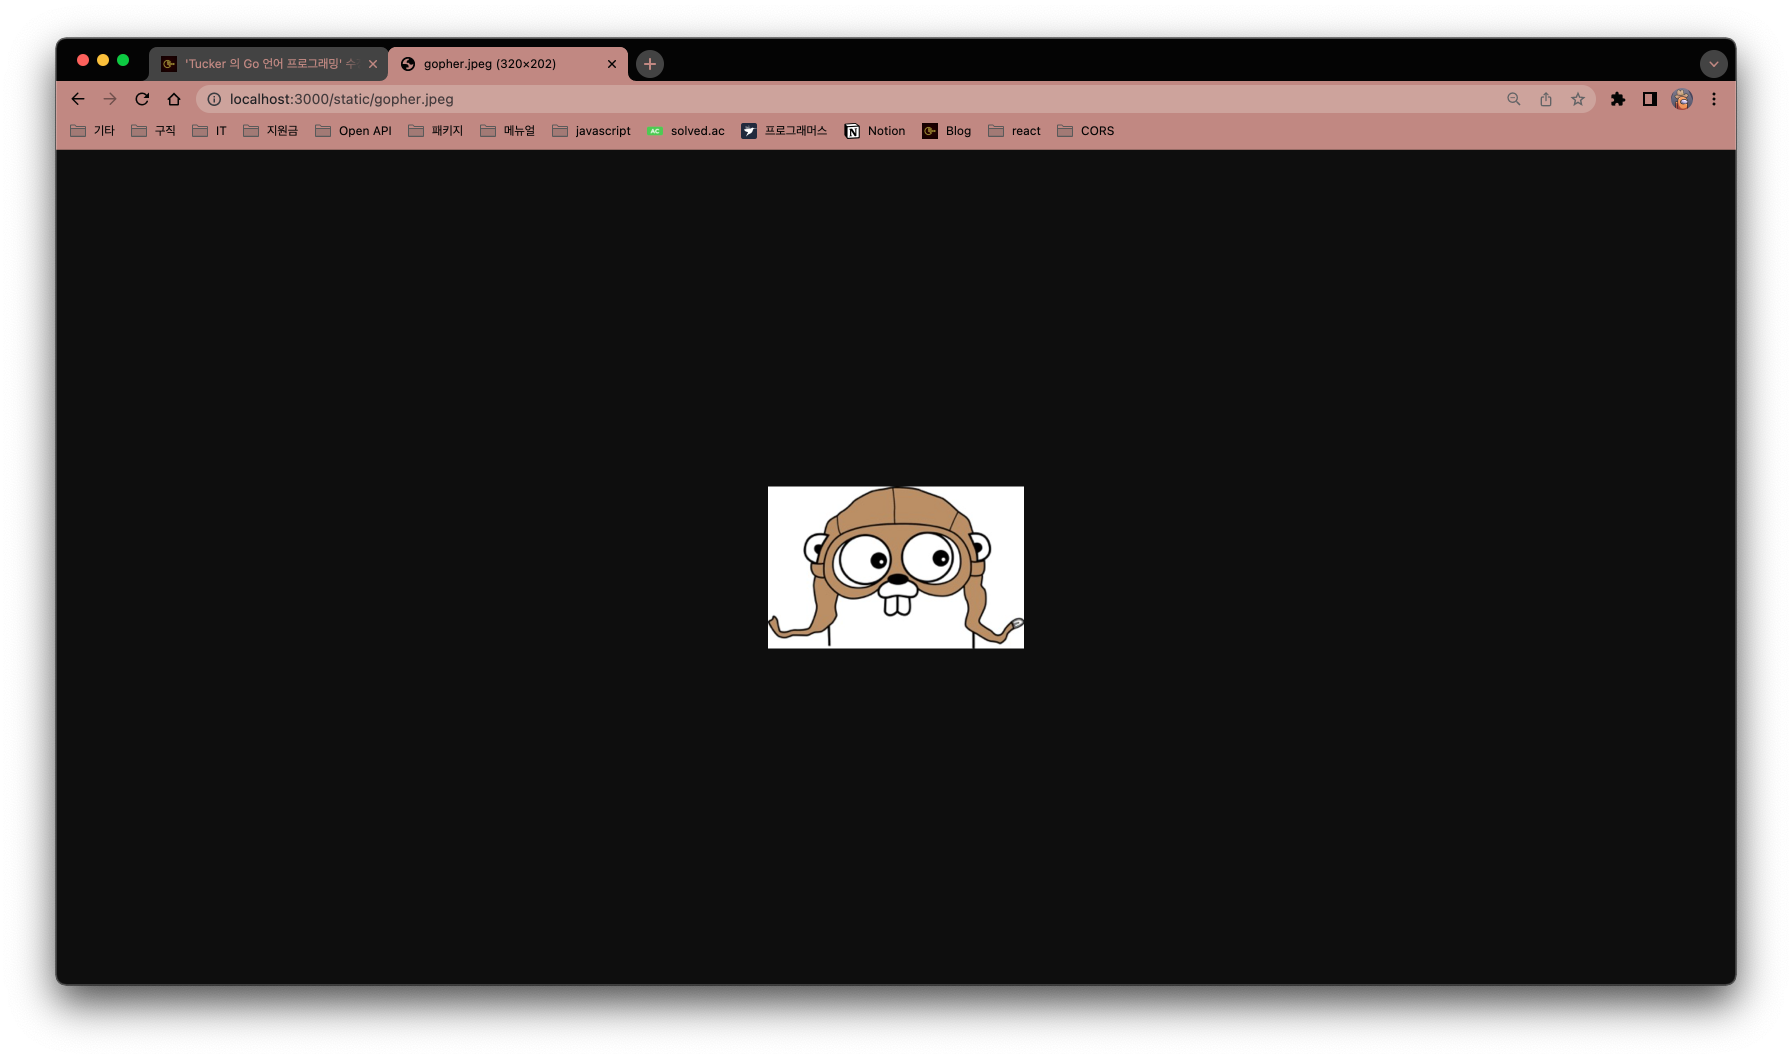Open the Chrome three-dot menu
1792x1059 pixels.
pos(1714,99)
